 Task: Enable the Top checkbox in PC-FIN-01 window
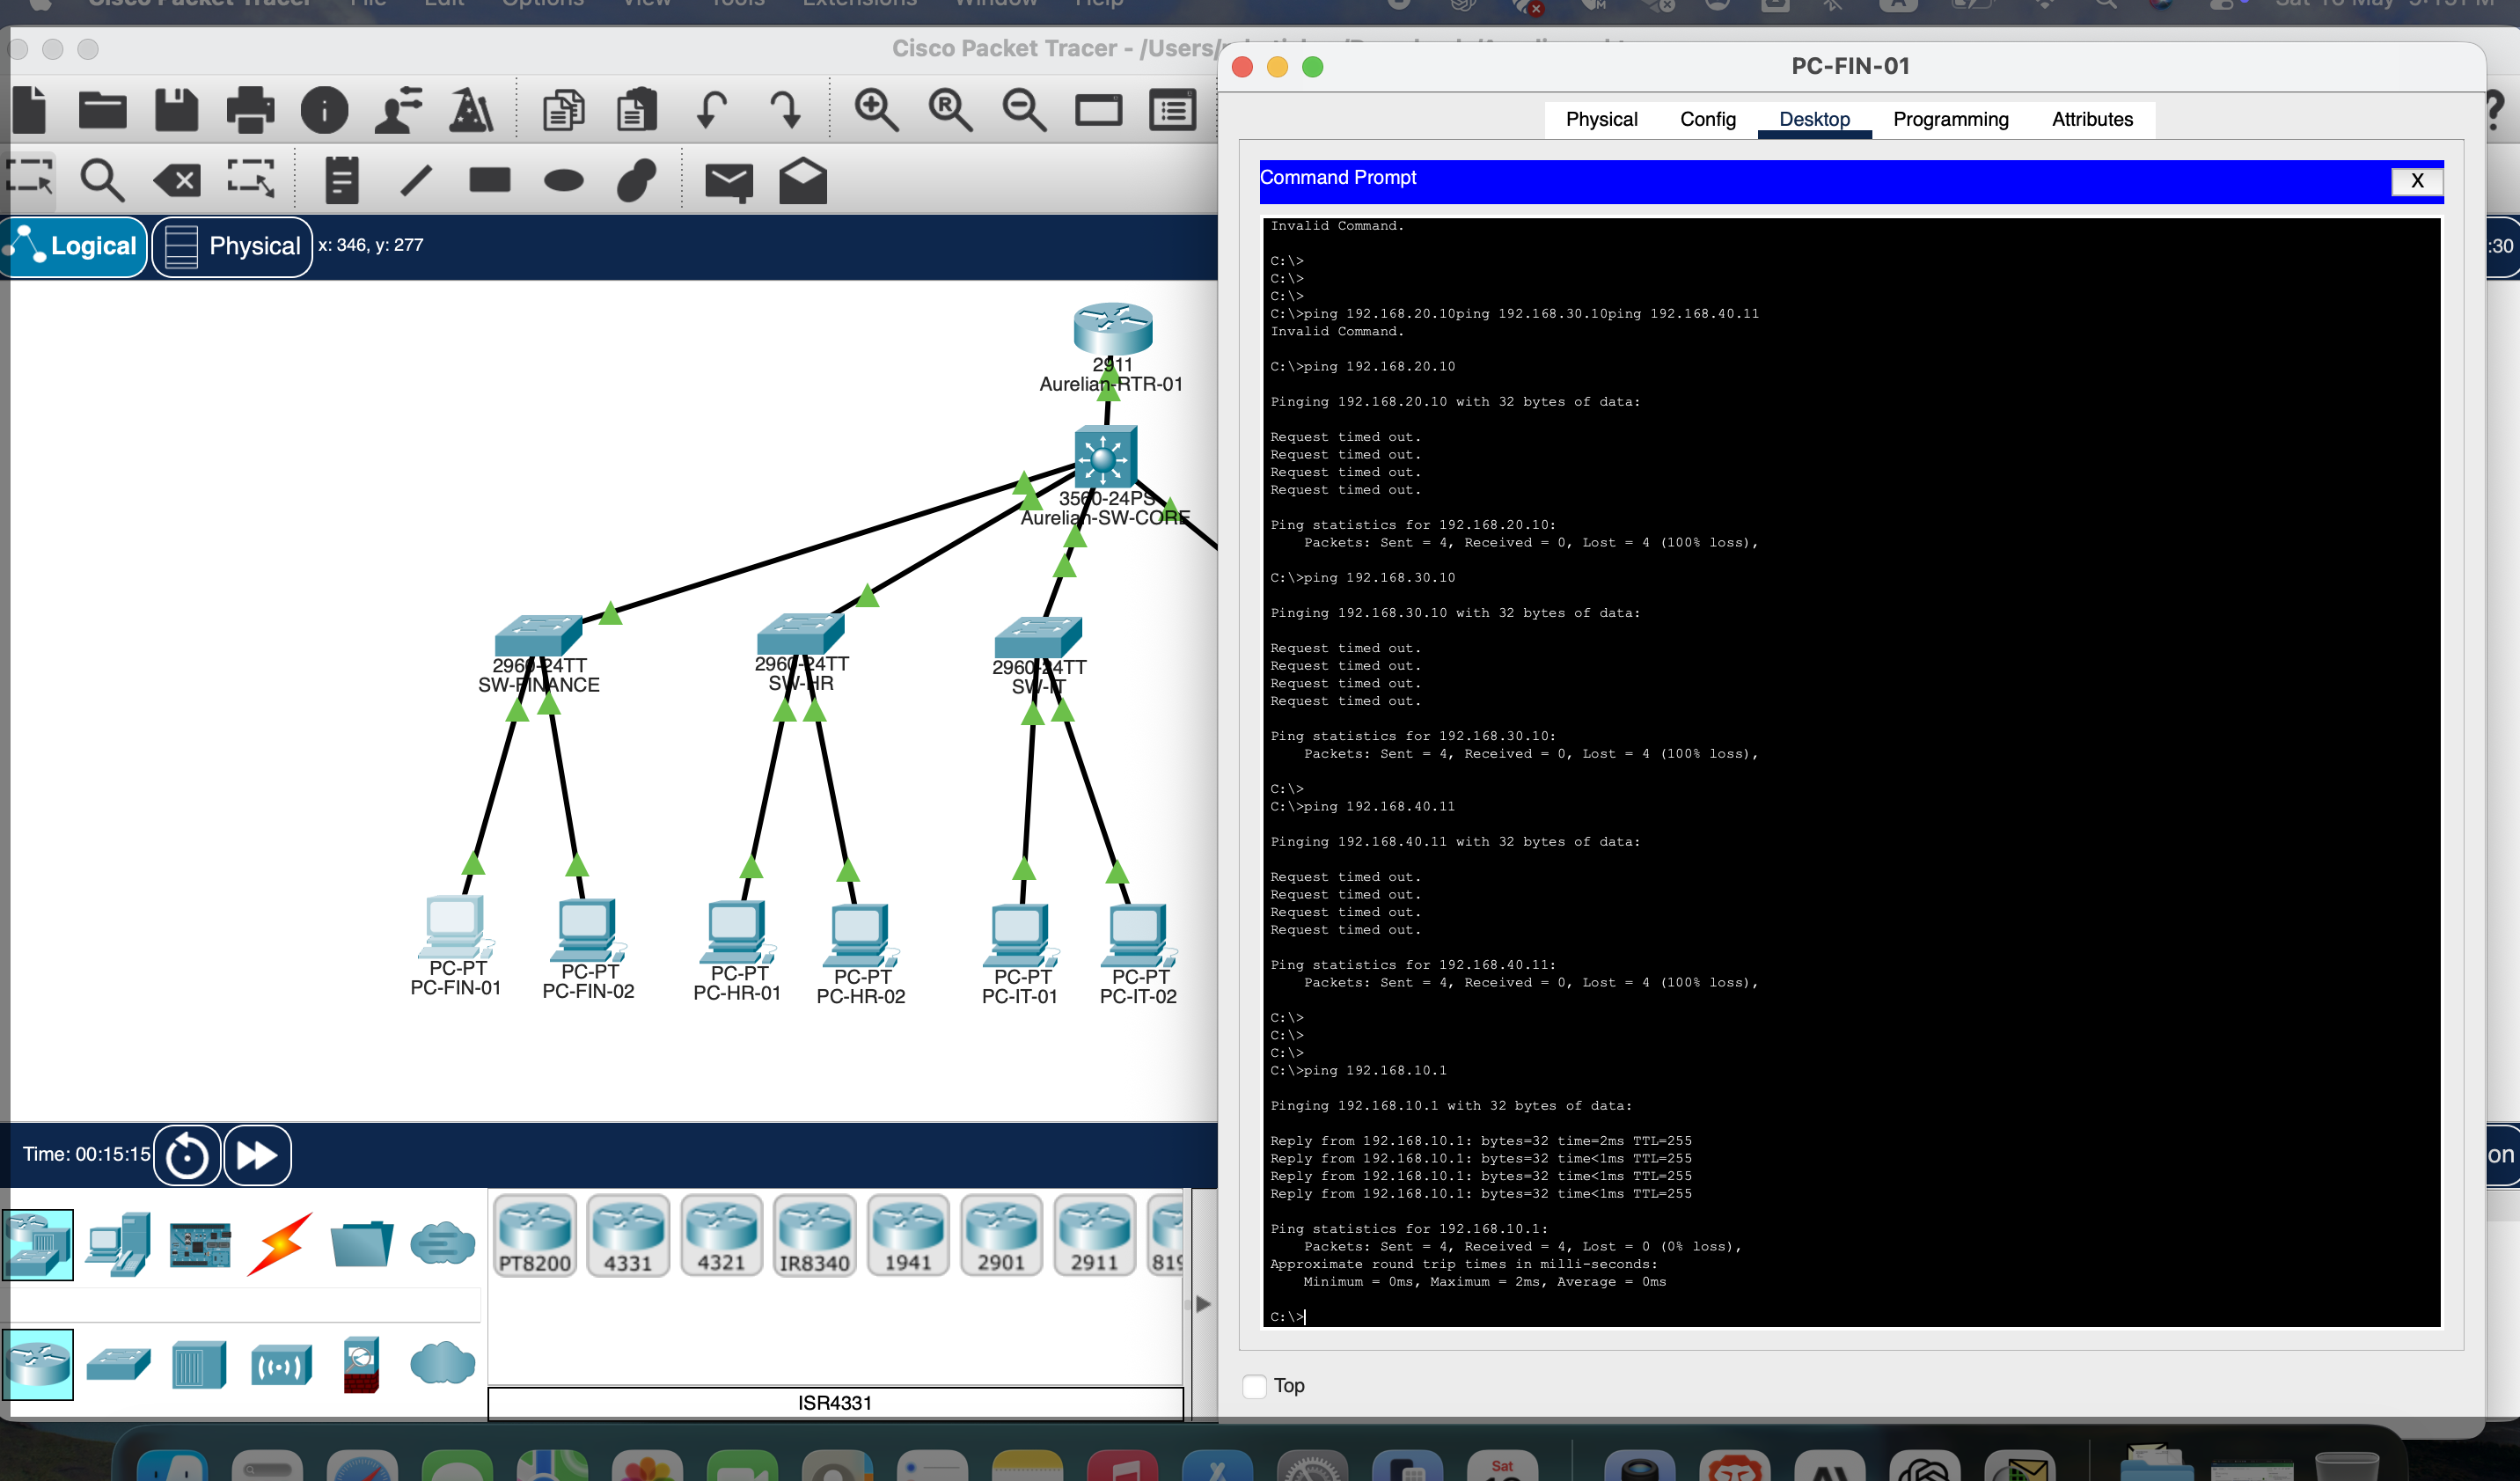[1254, 1385]
